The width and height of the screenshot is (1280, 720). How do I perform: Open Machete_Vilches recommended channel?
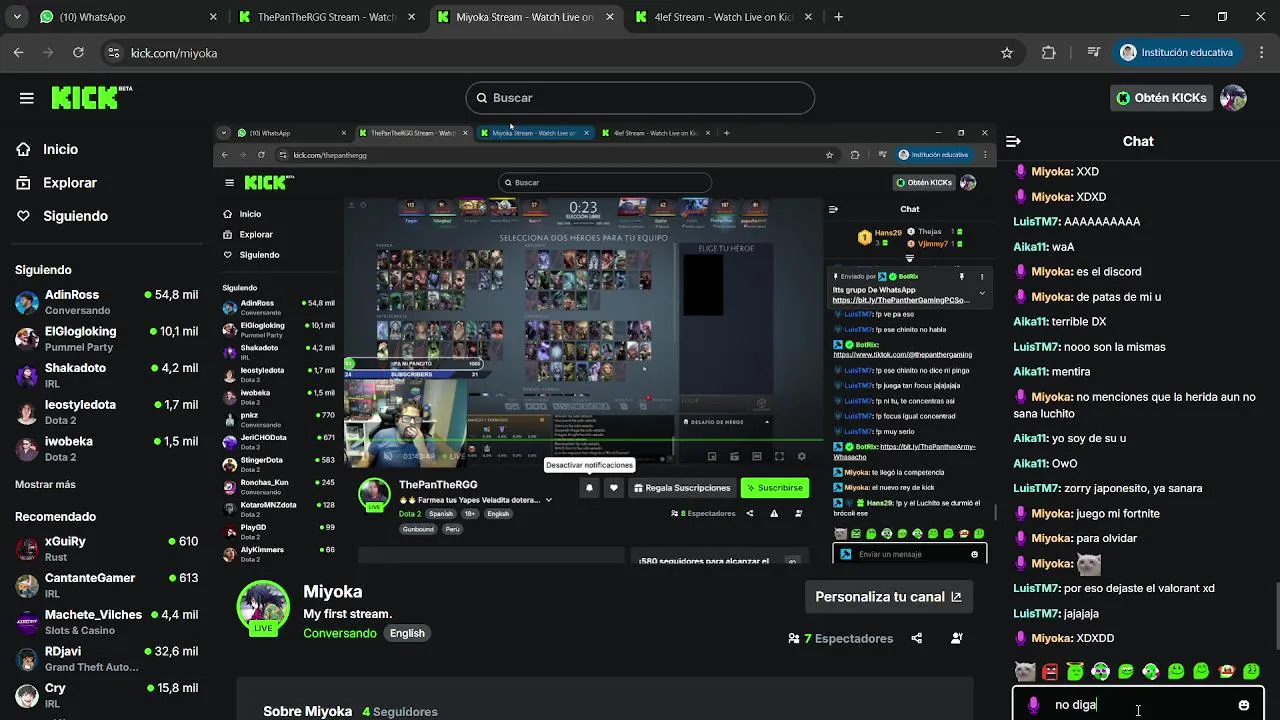(106, 621)
